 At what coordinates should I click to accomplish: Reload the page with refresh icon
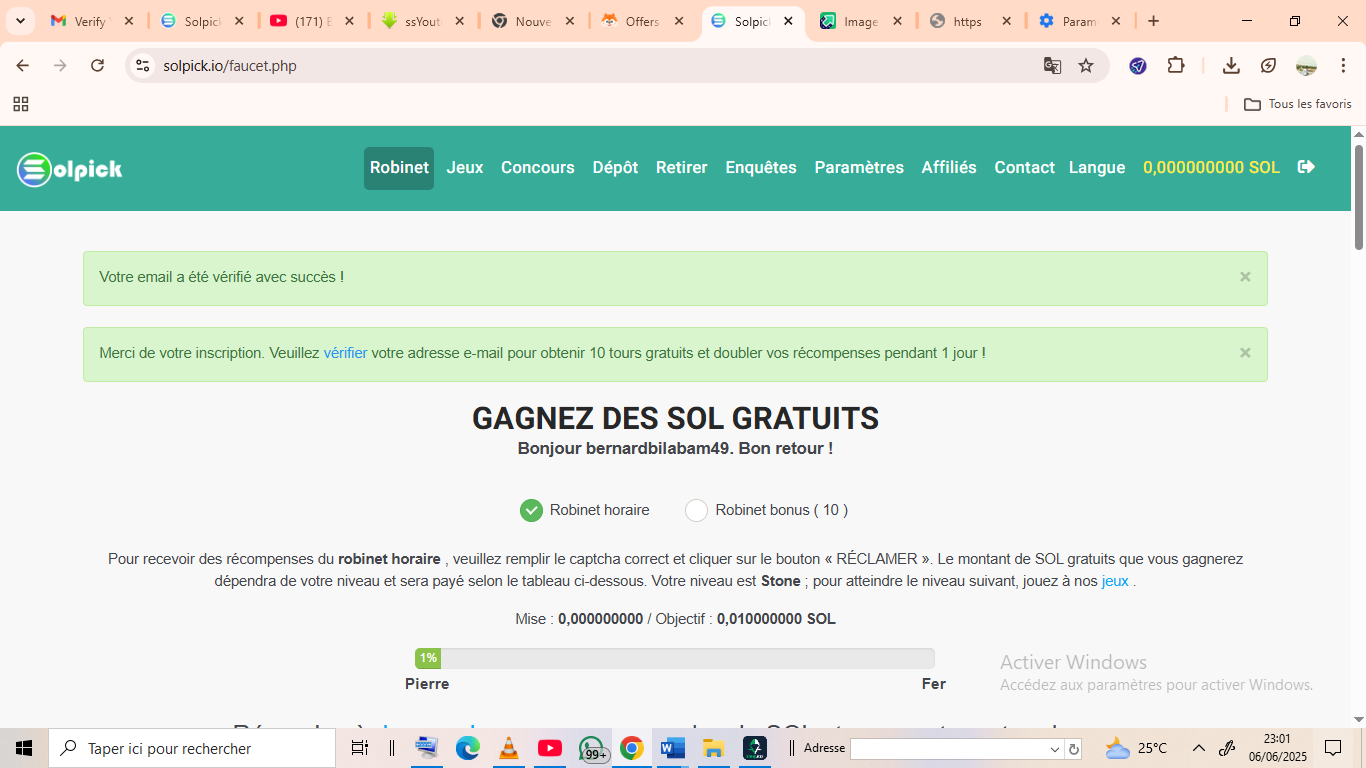[x=97, y=66]
